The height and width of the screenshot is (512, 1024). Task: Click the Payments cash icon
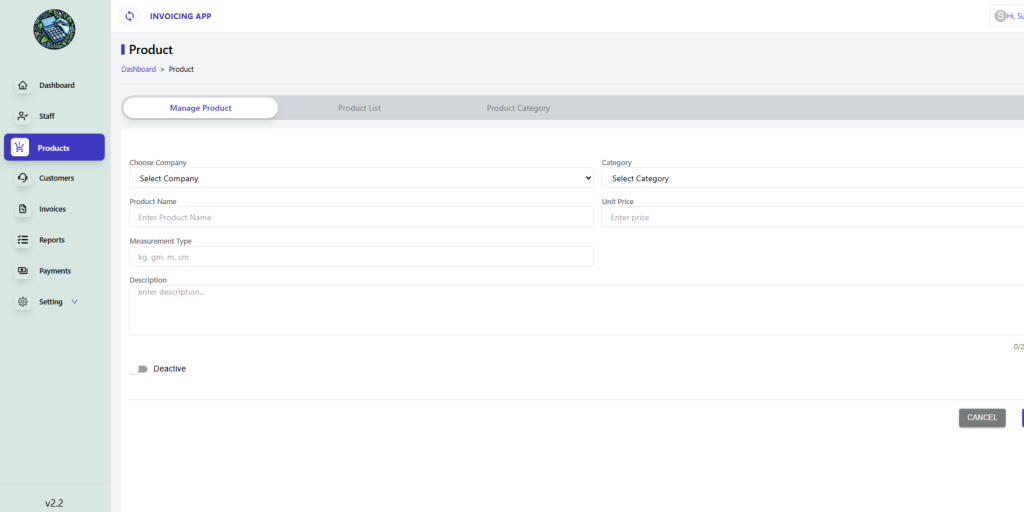click(x=23, y=271)
